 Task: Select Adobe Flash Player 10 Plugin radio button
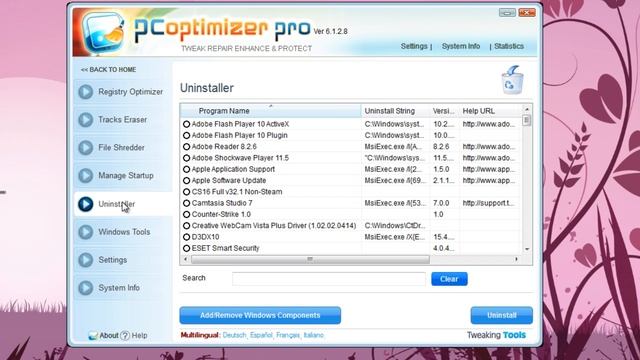click(187, 136)
